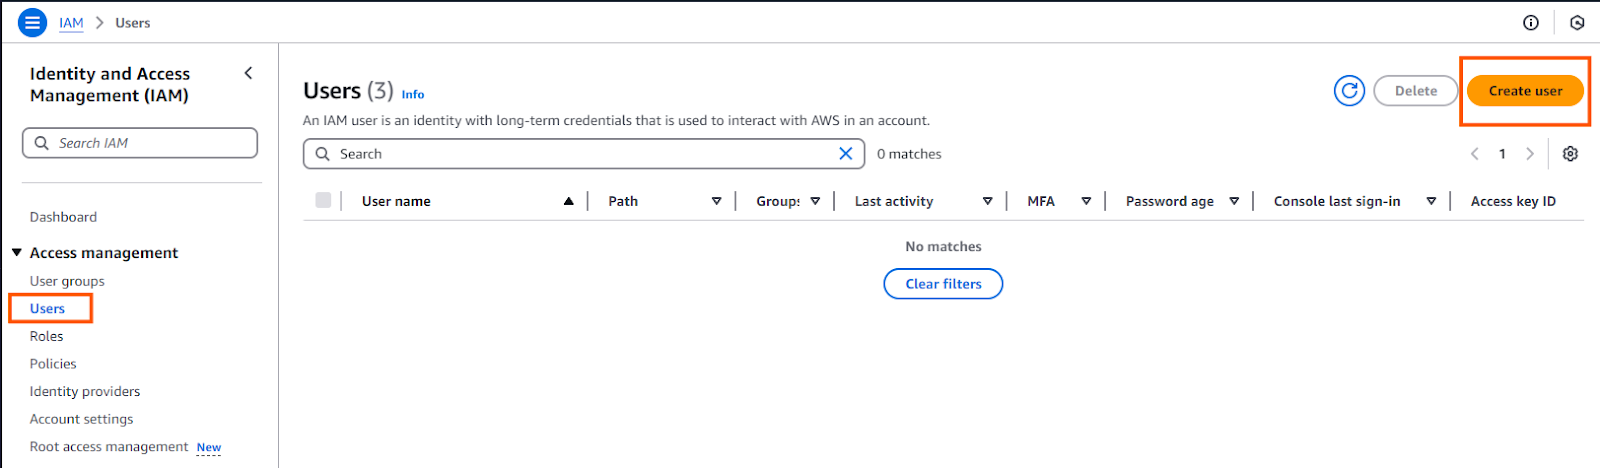Open Identity providers page
Image resolution: width=1600 pixels, height=468 pixels.
[85, 392]
